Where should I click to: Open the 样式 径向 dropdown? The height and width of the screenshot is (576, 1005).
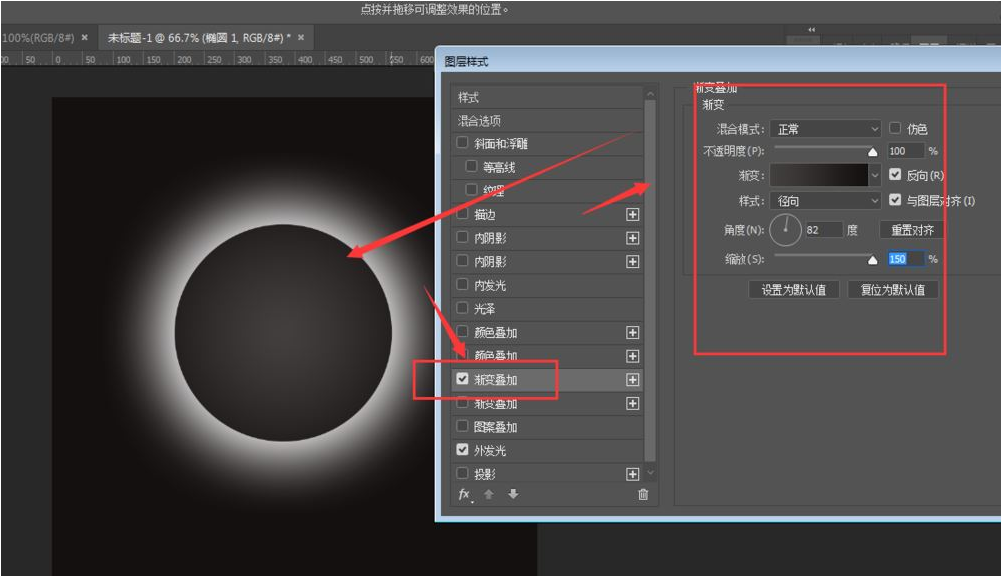pyautogui.click(x=826, y=201)
